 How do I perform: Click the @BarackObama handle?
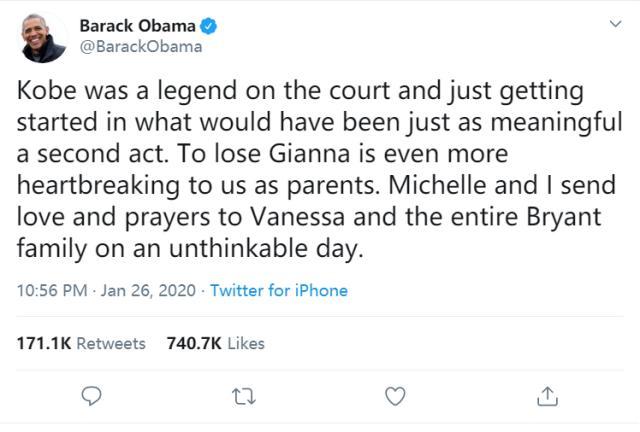(x=140, y=46)
